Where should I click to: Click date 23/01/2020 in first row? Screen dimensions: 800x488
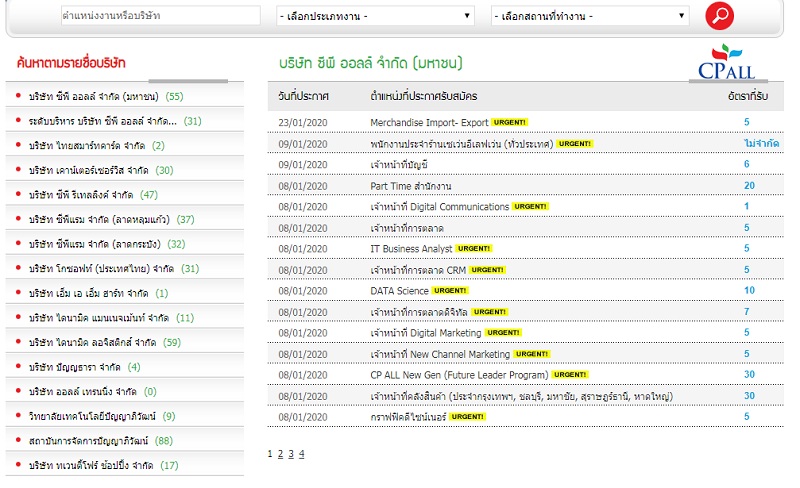pos(303,123)
